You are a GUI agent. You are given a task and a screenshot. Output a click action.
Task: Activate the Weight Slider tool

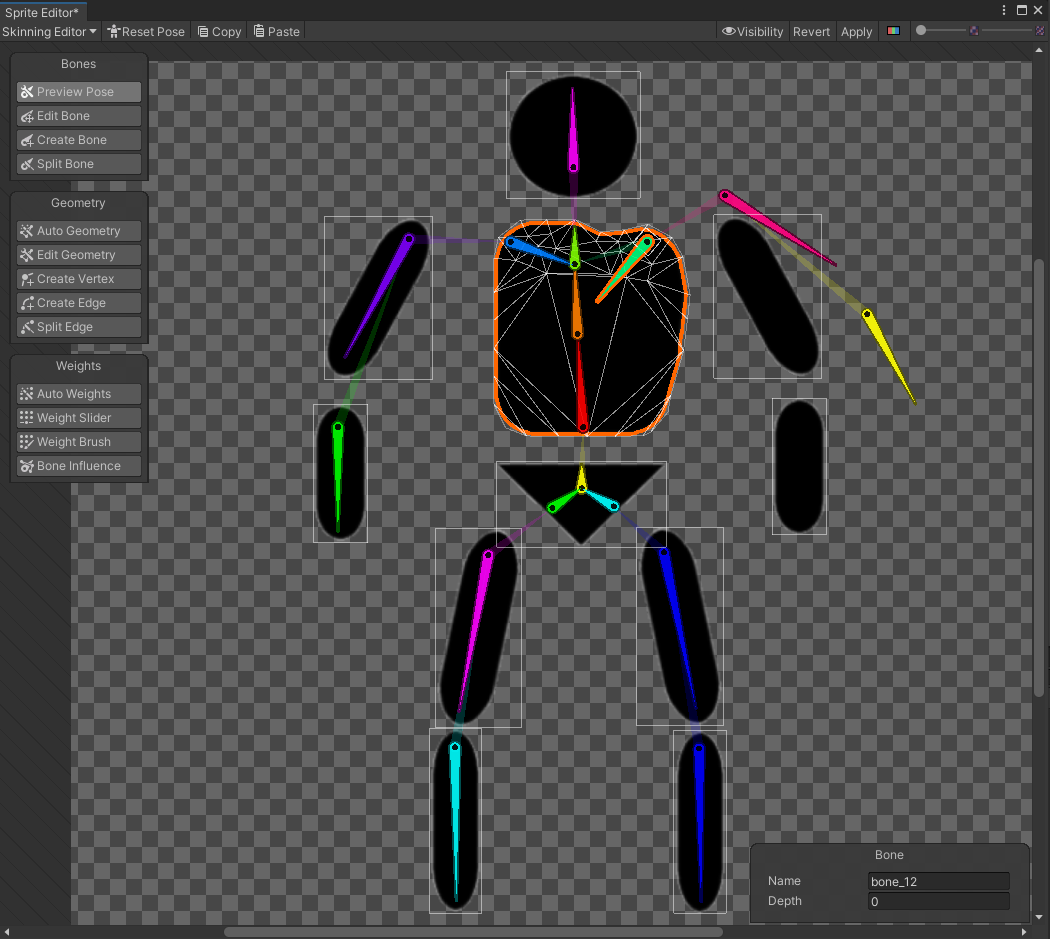[x=78, y=417]
